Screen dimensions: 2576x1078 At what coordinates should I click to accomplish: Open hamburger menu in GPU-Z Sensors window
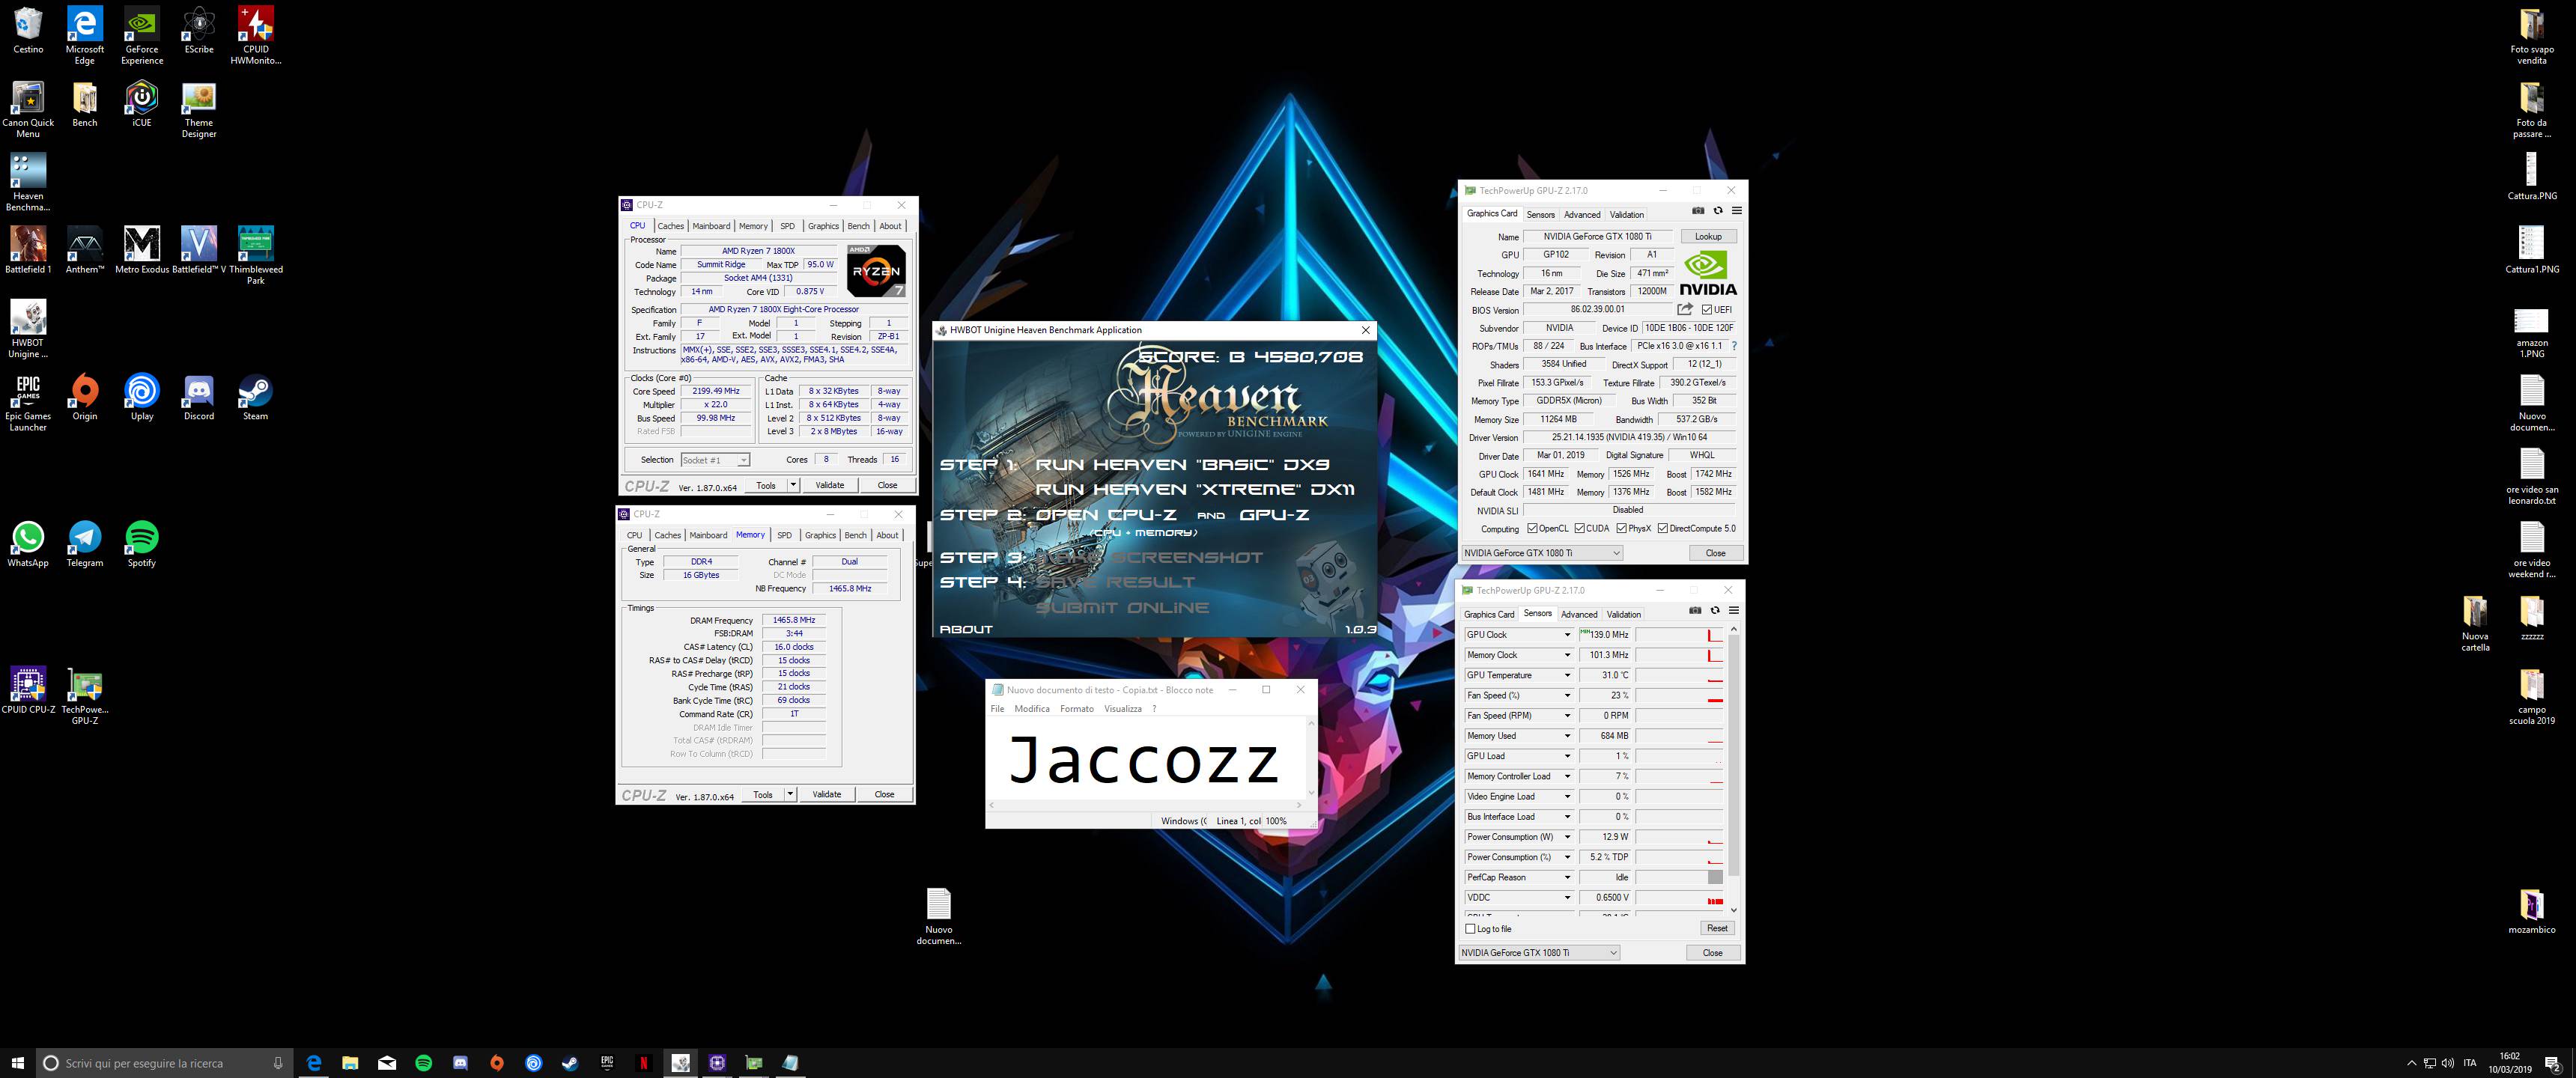pos(1734,610)
